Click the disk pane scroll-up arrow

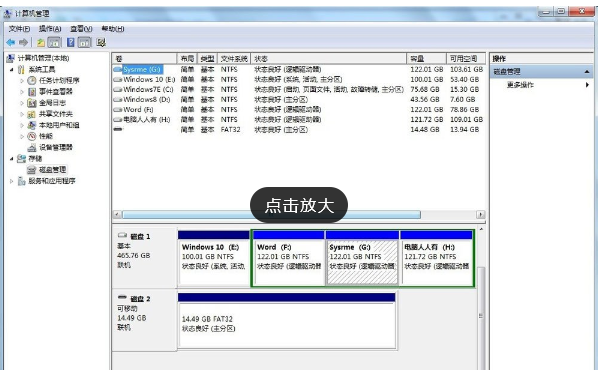coord(481,230)
